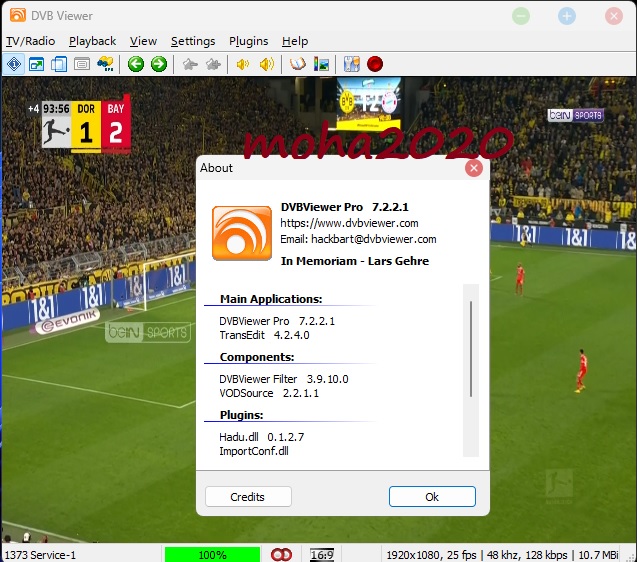The width and height of the screenshot is (637, 562).
Task: Open the Playback menu
Action: pos(92,41)
